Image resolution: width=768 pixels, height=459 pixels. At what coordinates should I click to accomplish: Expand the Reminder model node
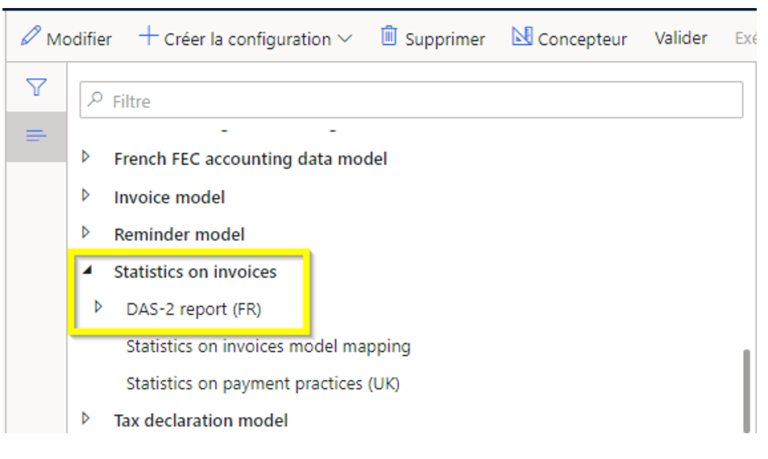coord(87,233)
